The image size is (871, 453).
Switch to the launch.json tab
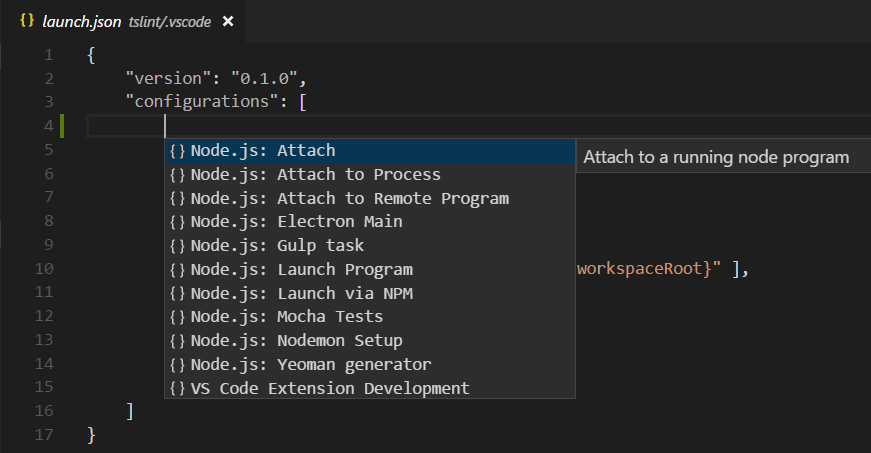76,21
